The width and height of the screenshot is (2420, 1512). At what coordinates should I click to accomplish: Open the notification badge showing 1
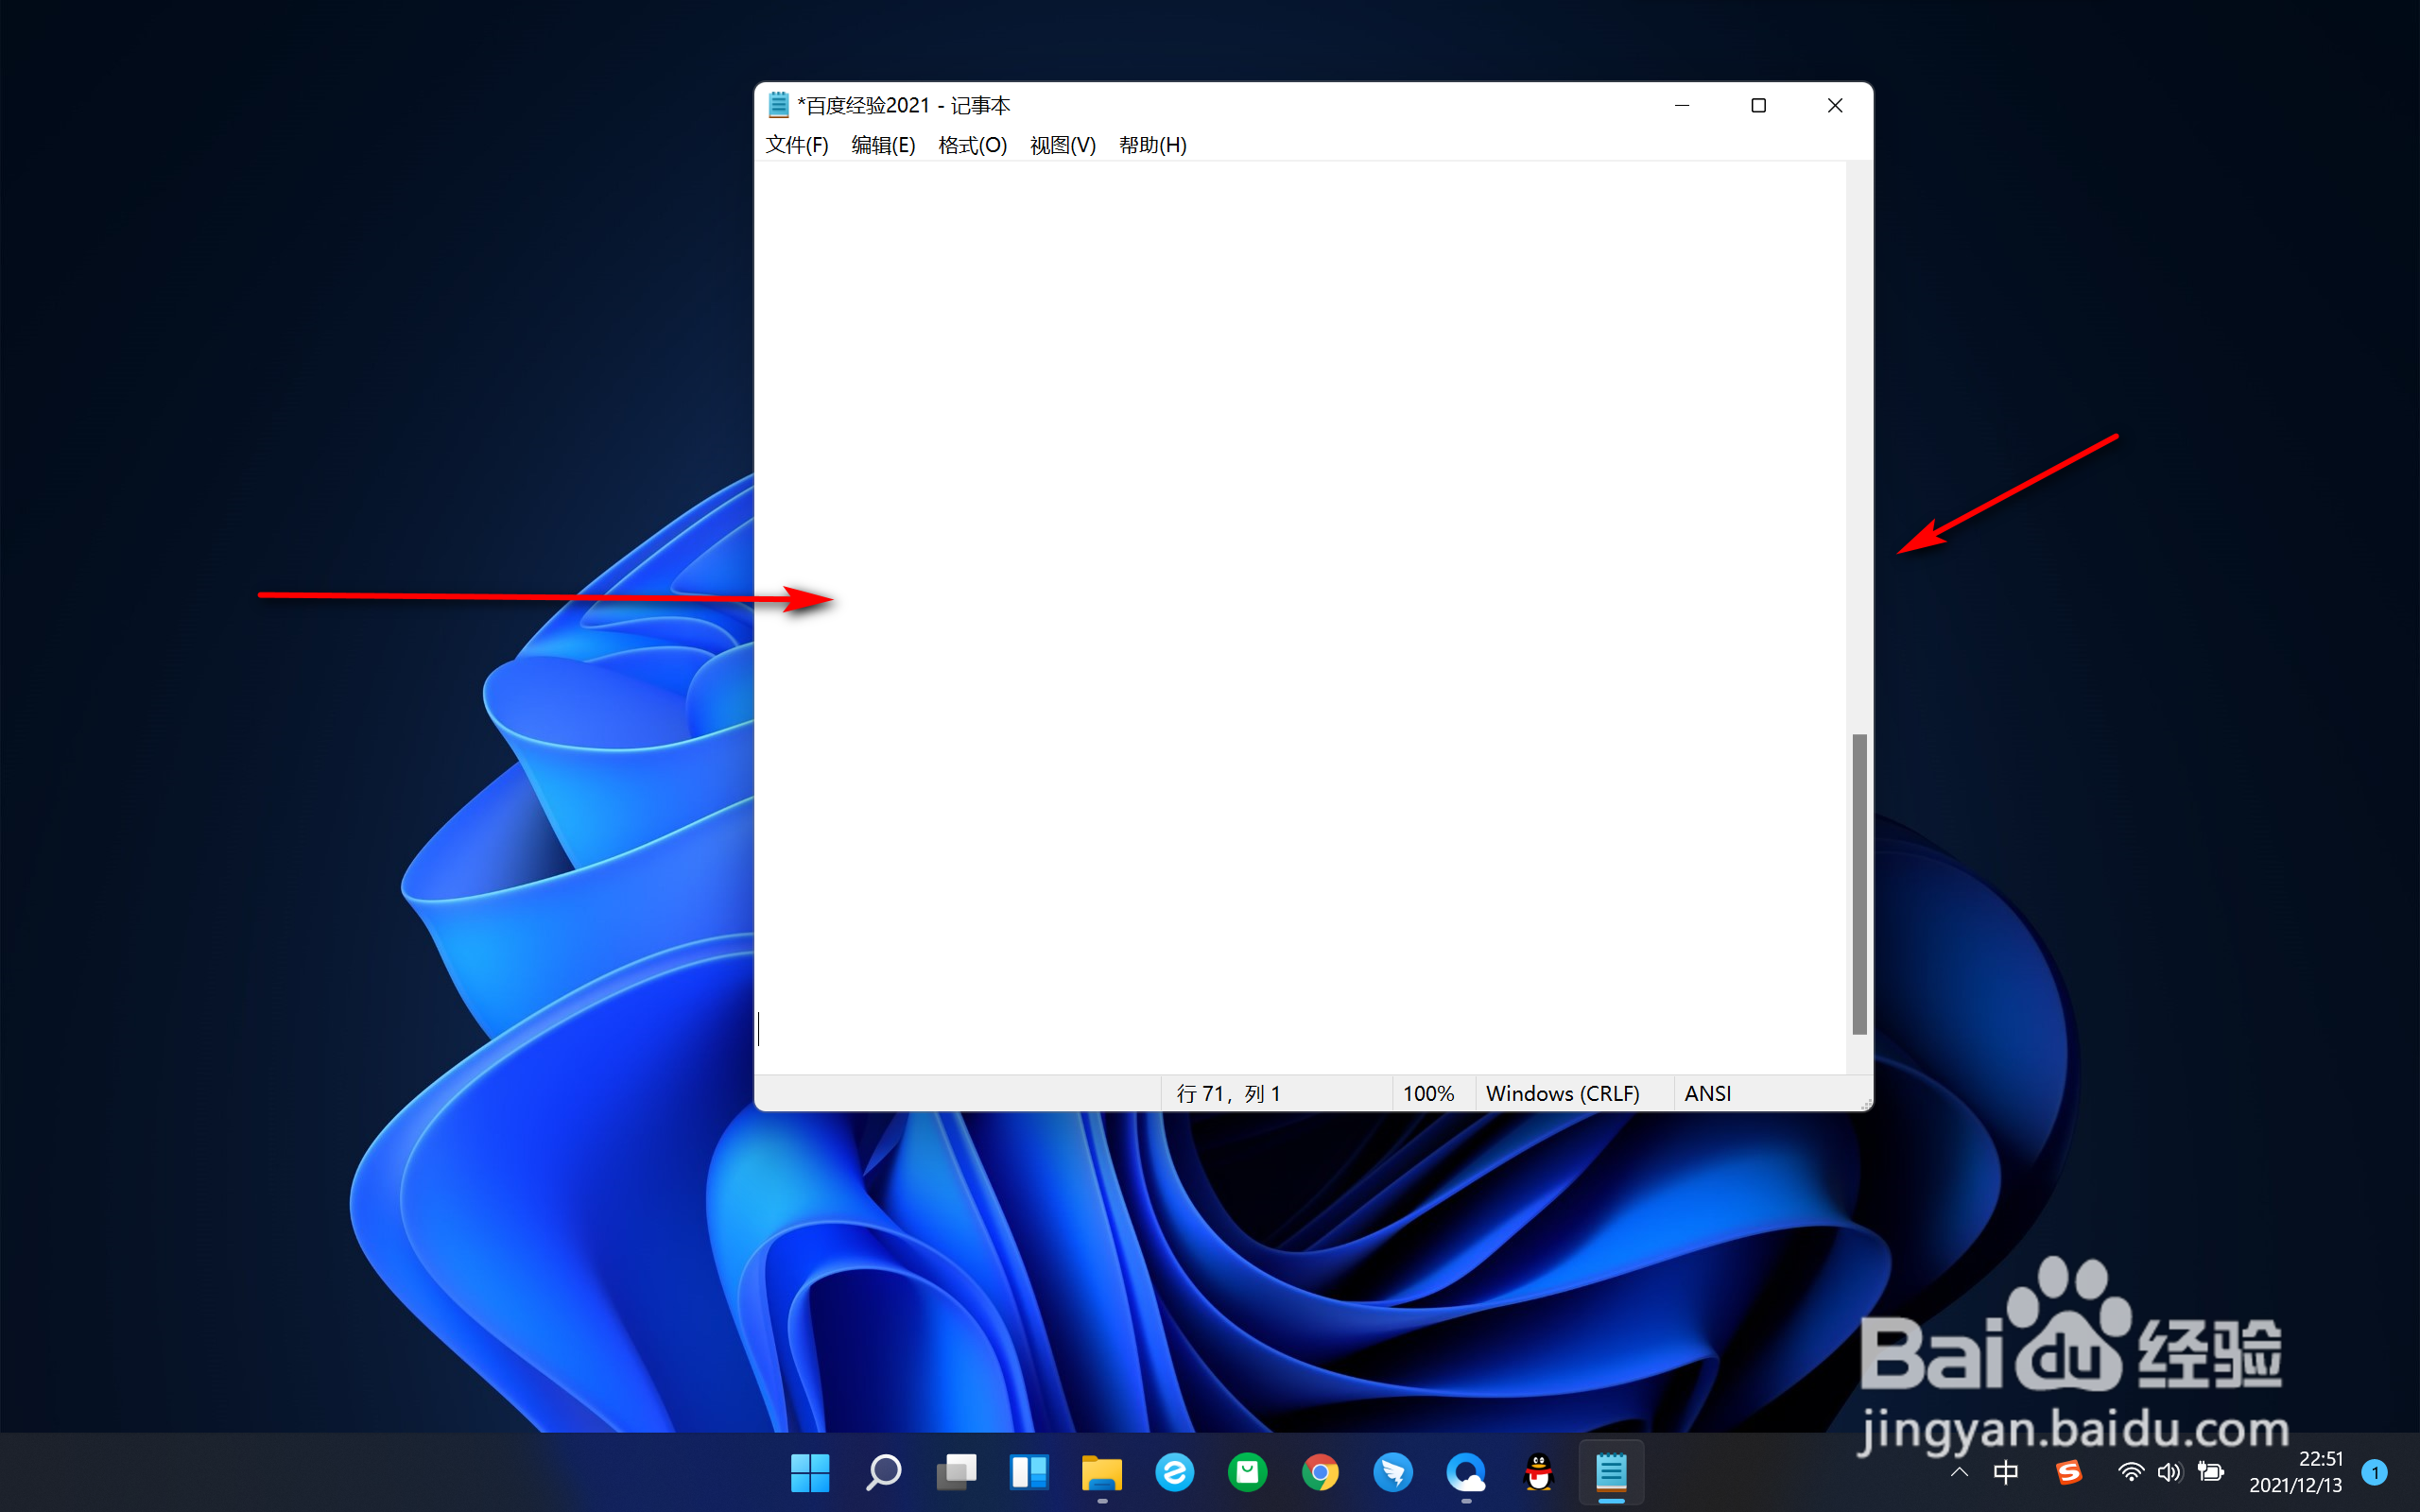click(x=2374, y=1472)
